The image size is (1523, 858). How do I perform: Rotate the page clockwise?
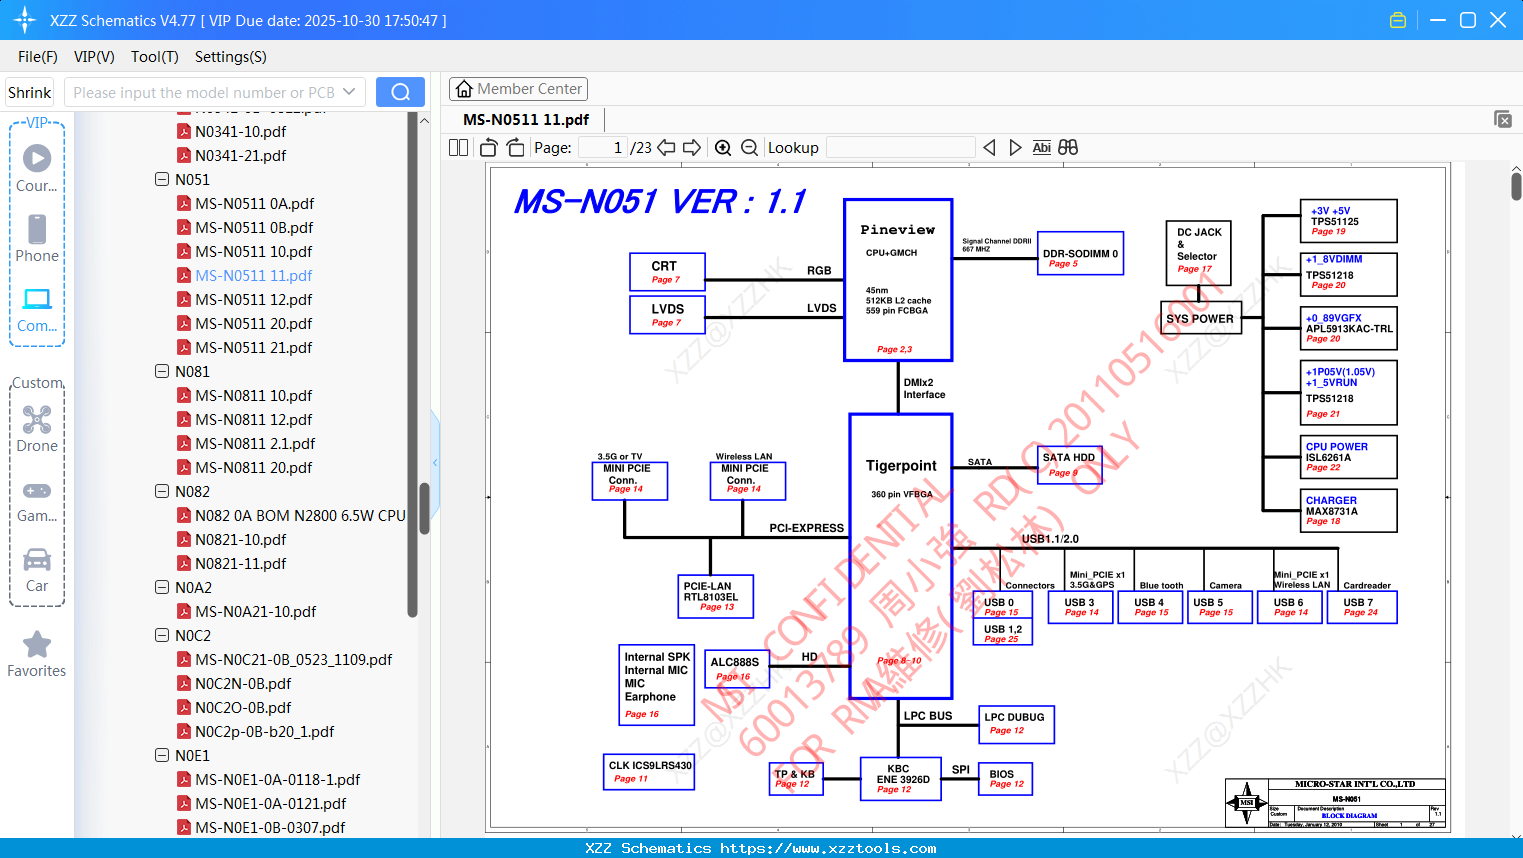click(515, 148)
